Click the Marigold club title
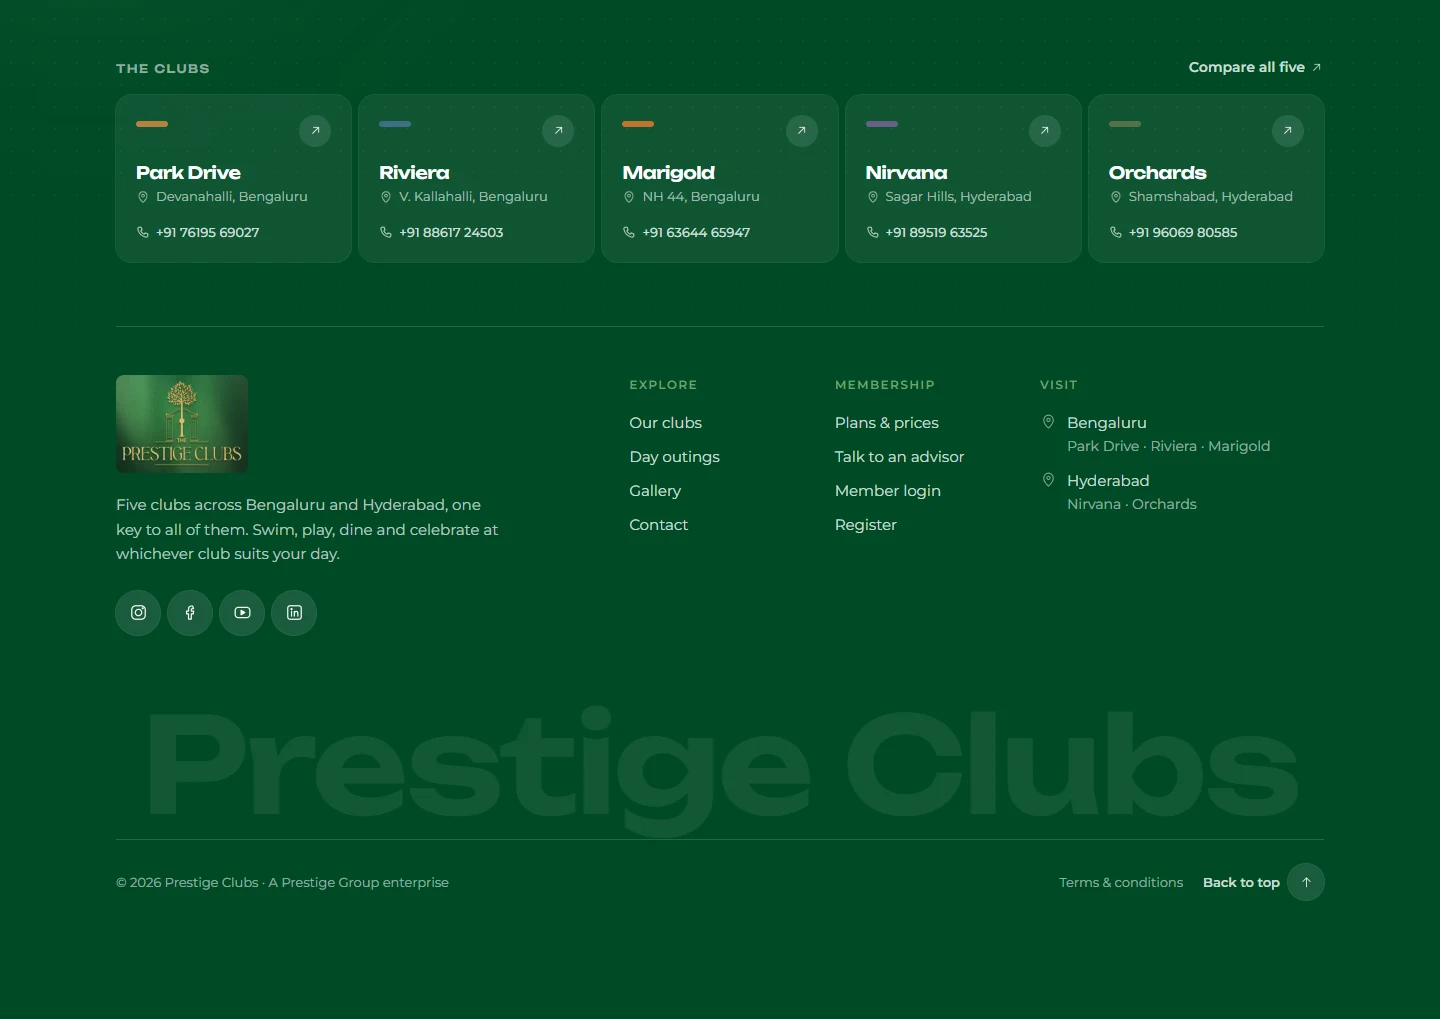Screen dimensions: 1440x1019 coord(669,173)
